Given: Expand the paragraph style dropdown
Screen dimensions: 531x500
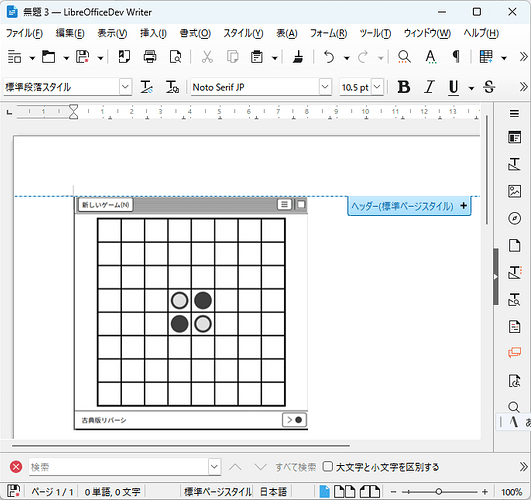Looking at the screenshot, I should (x=125, y=87).
